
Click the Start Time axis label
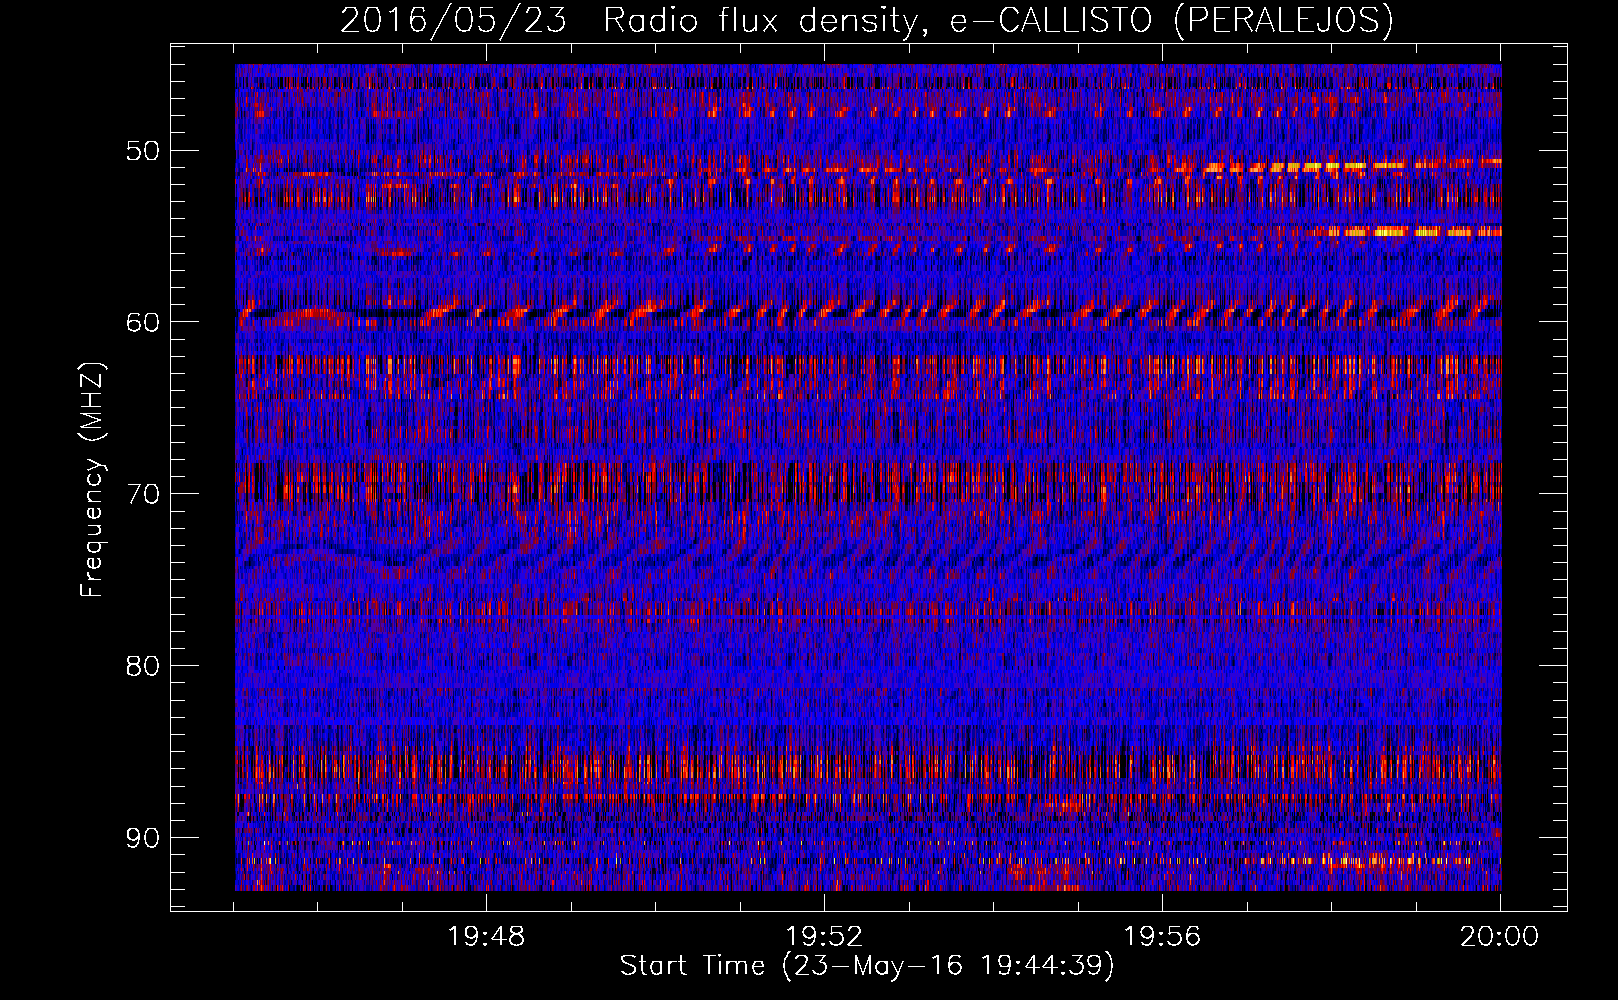866,966
